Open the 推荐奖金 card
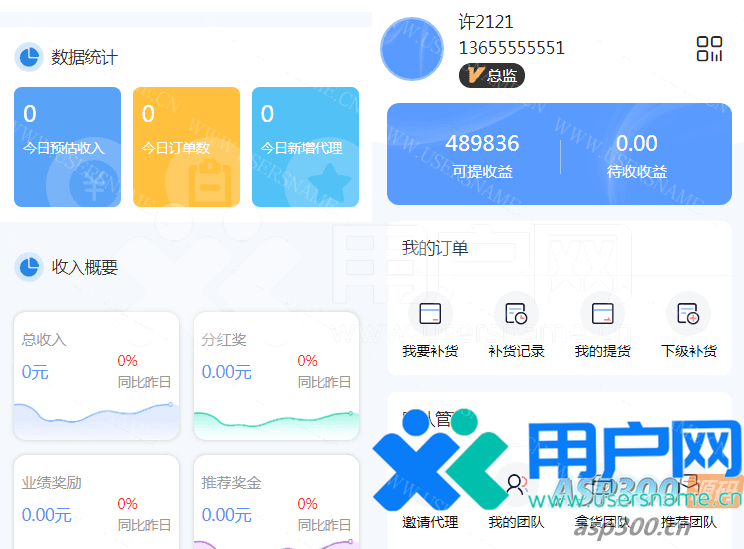The image size is (744, 549). [277, 502]
